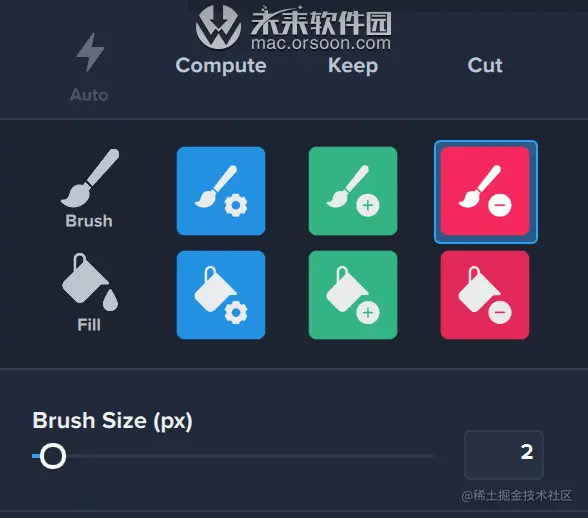Screen dimensions: 588x518
Task: Click the Brush label text
Action: [x=89, y=221]
